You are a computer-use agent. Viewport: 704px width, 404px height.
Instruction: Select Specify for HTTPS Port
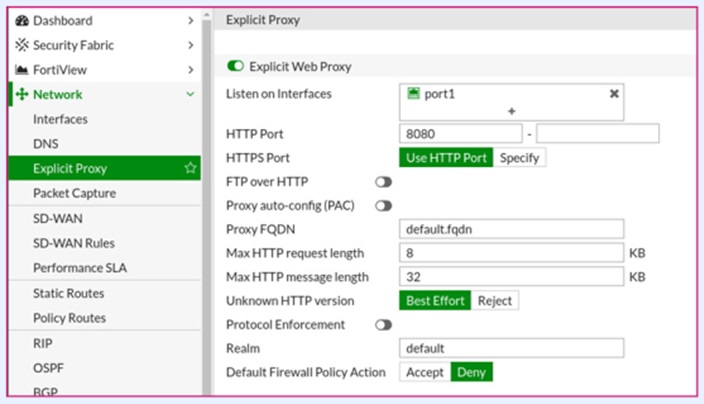click(520, 158)
